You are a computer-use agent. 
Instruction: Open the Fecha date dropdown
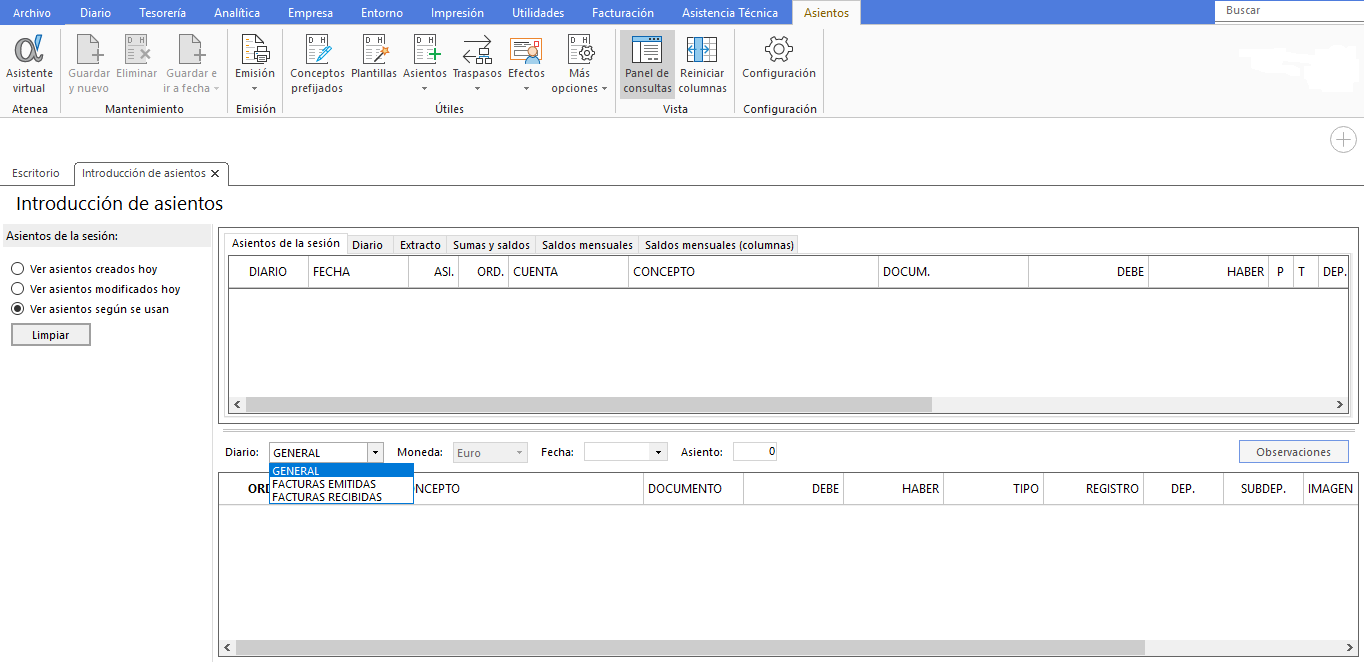coord(658,453)
